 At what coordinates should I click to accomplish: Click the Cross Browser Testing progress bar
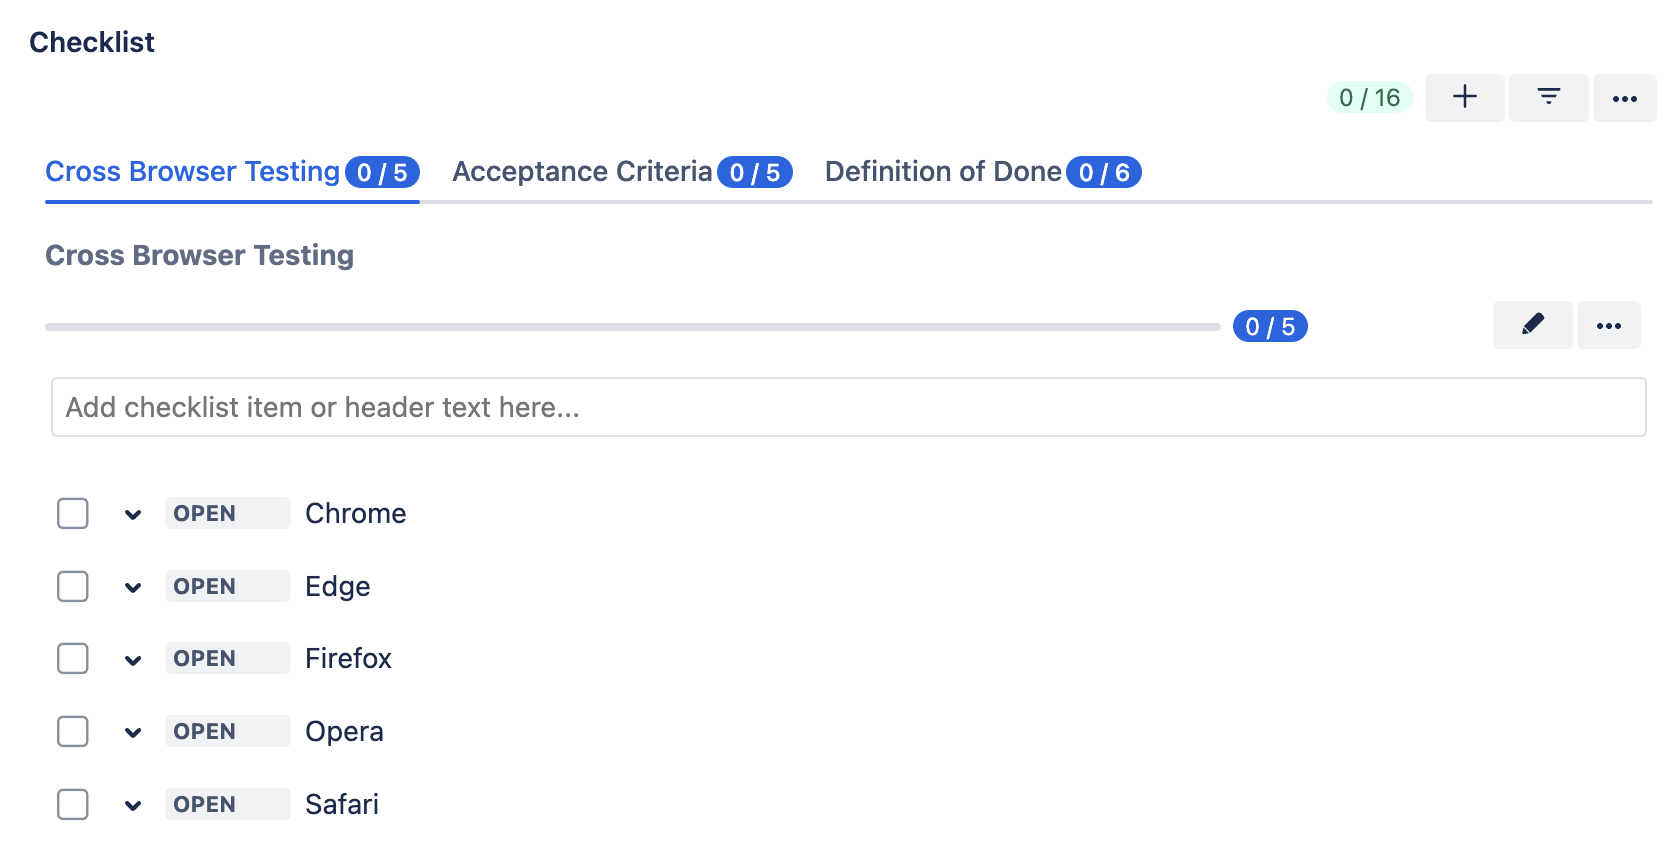[632, 327]
